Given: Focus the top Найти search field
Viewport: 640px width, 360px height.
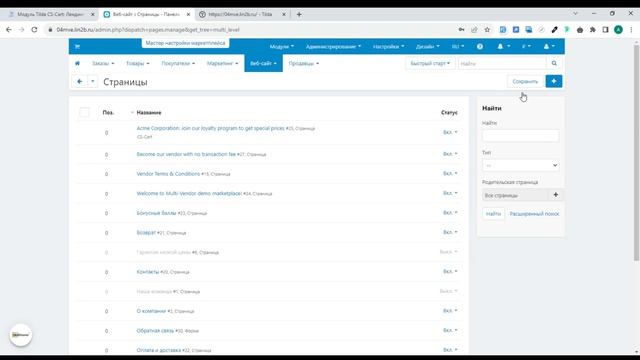Looking at the screenshot, I should [502, 63].
